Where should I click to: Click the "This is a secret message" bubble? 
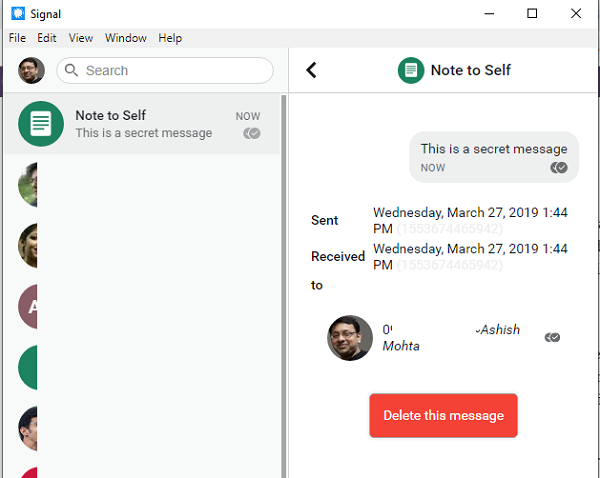pos(493,157)
